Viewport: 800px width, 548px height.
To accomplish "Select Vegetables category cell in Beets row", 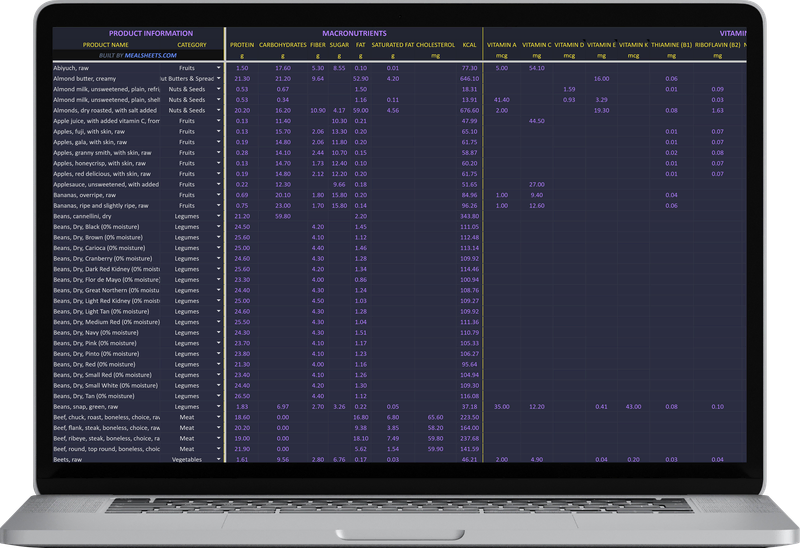I will [187, 460].
